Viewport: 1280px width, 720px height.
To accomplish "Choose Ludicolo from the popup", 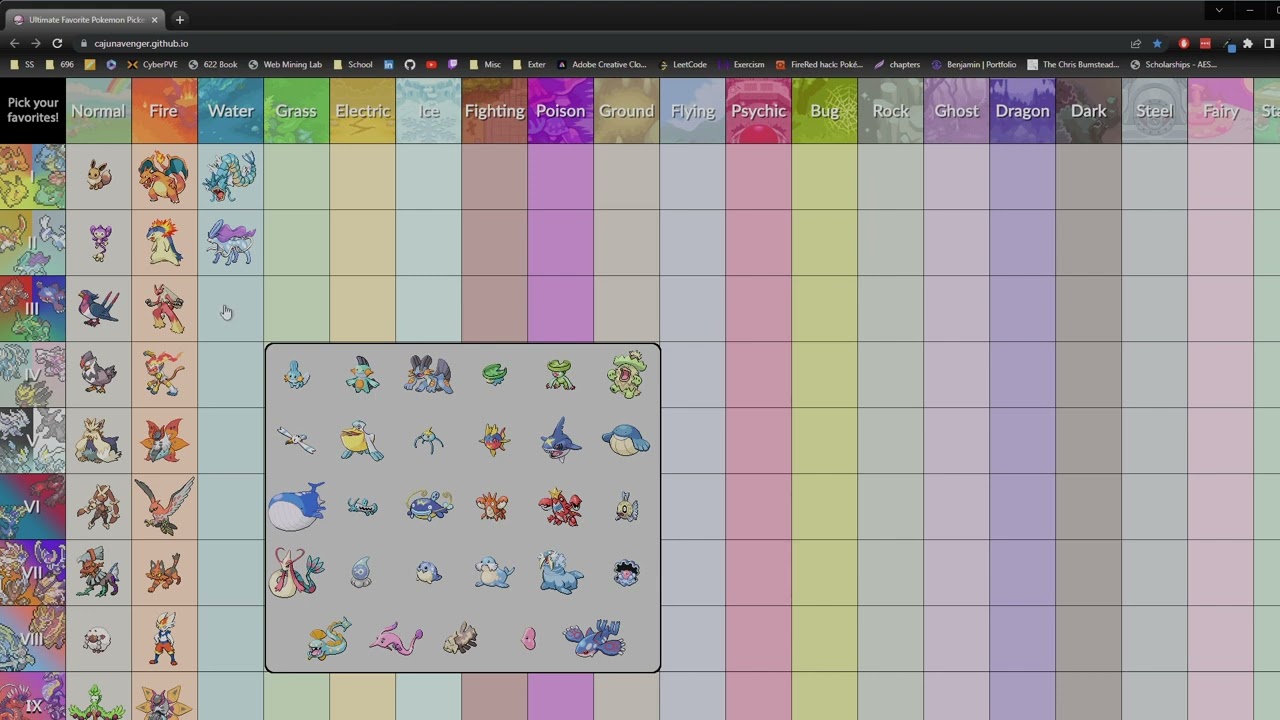I will [x=626, y=375].
